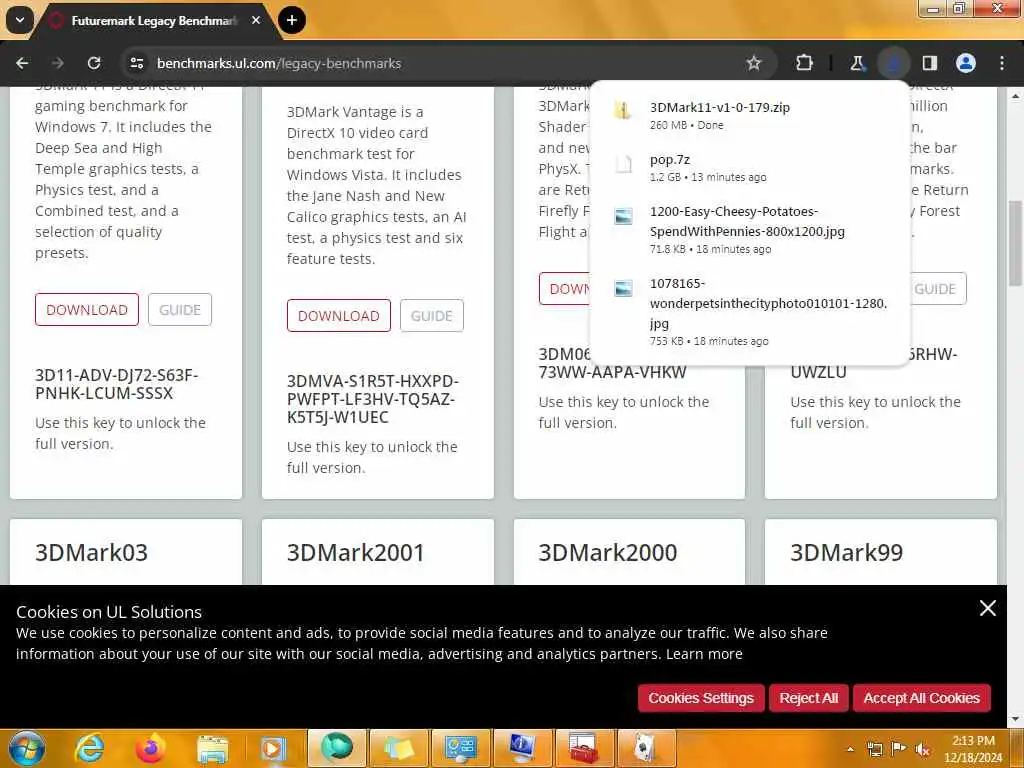Click the UWZLU key text

818,372
